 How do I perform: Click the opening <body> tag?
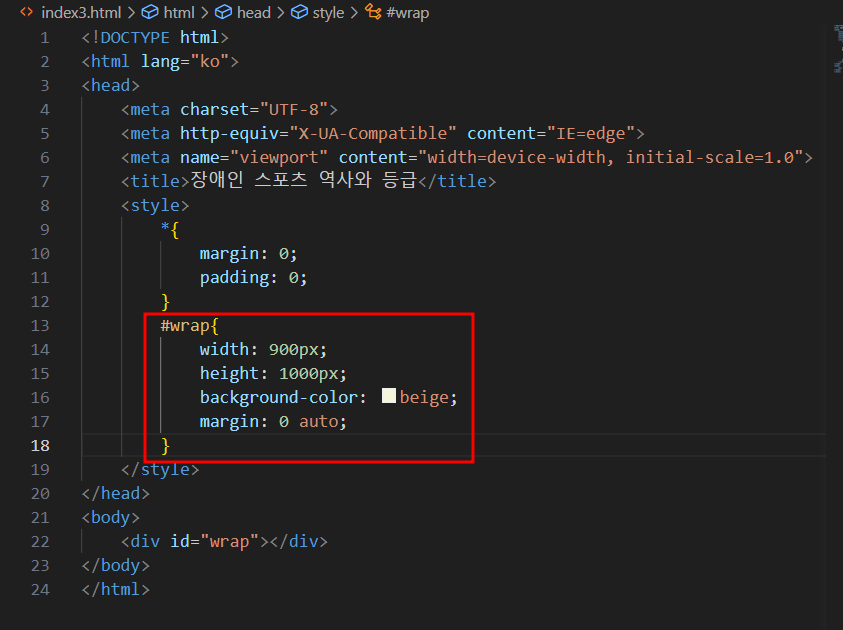click(x=111, y=518)
